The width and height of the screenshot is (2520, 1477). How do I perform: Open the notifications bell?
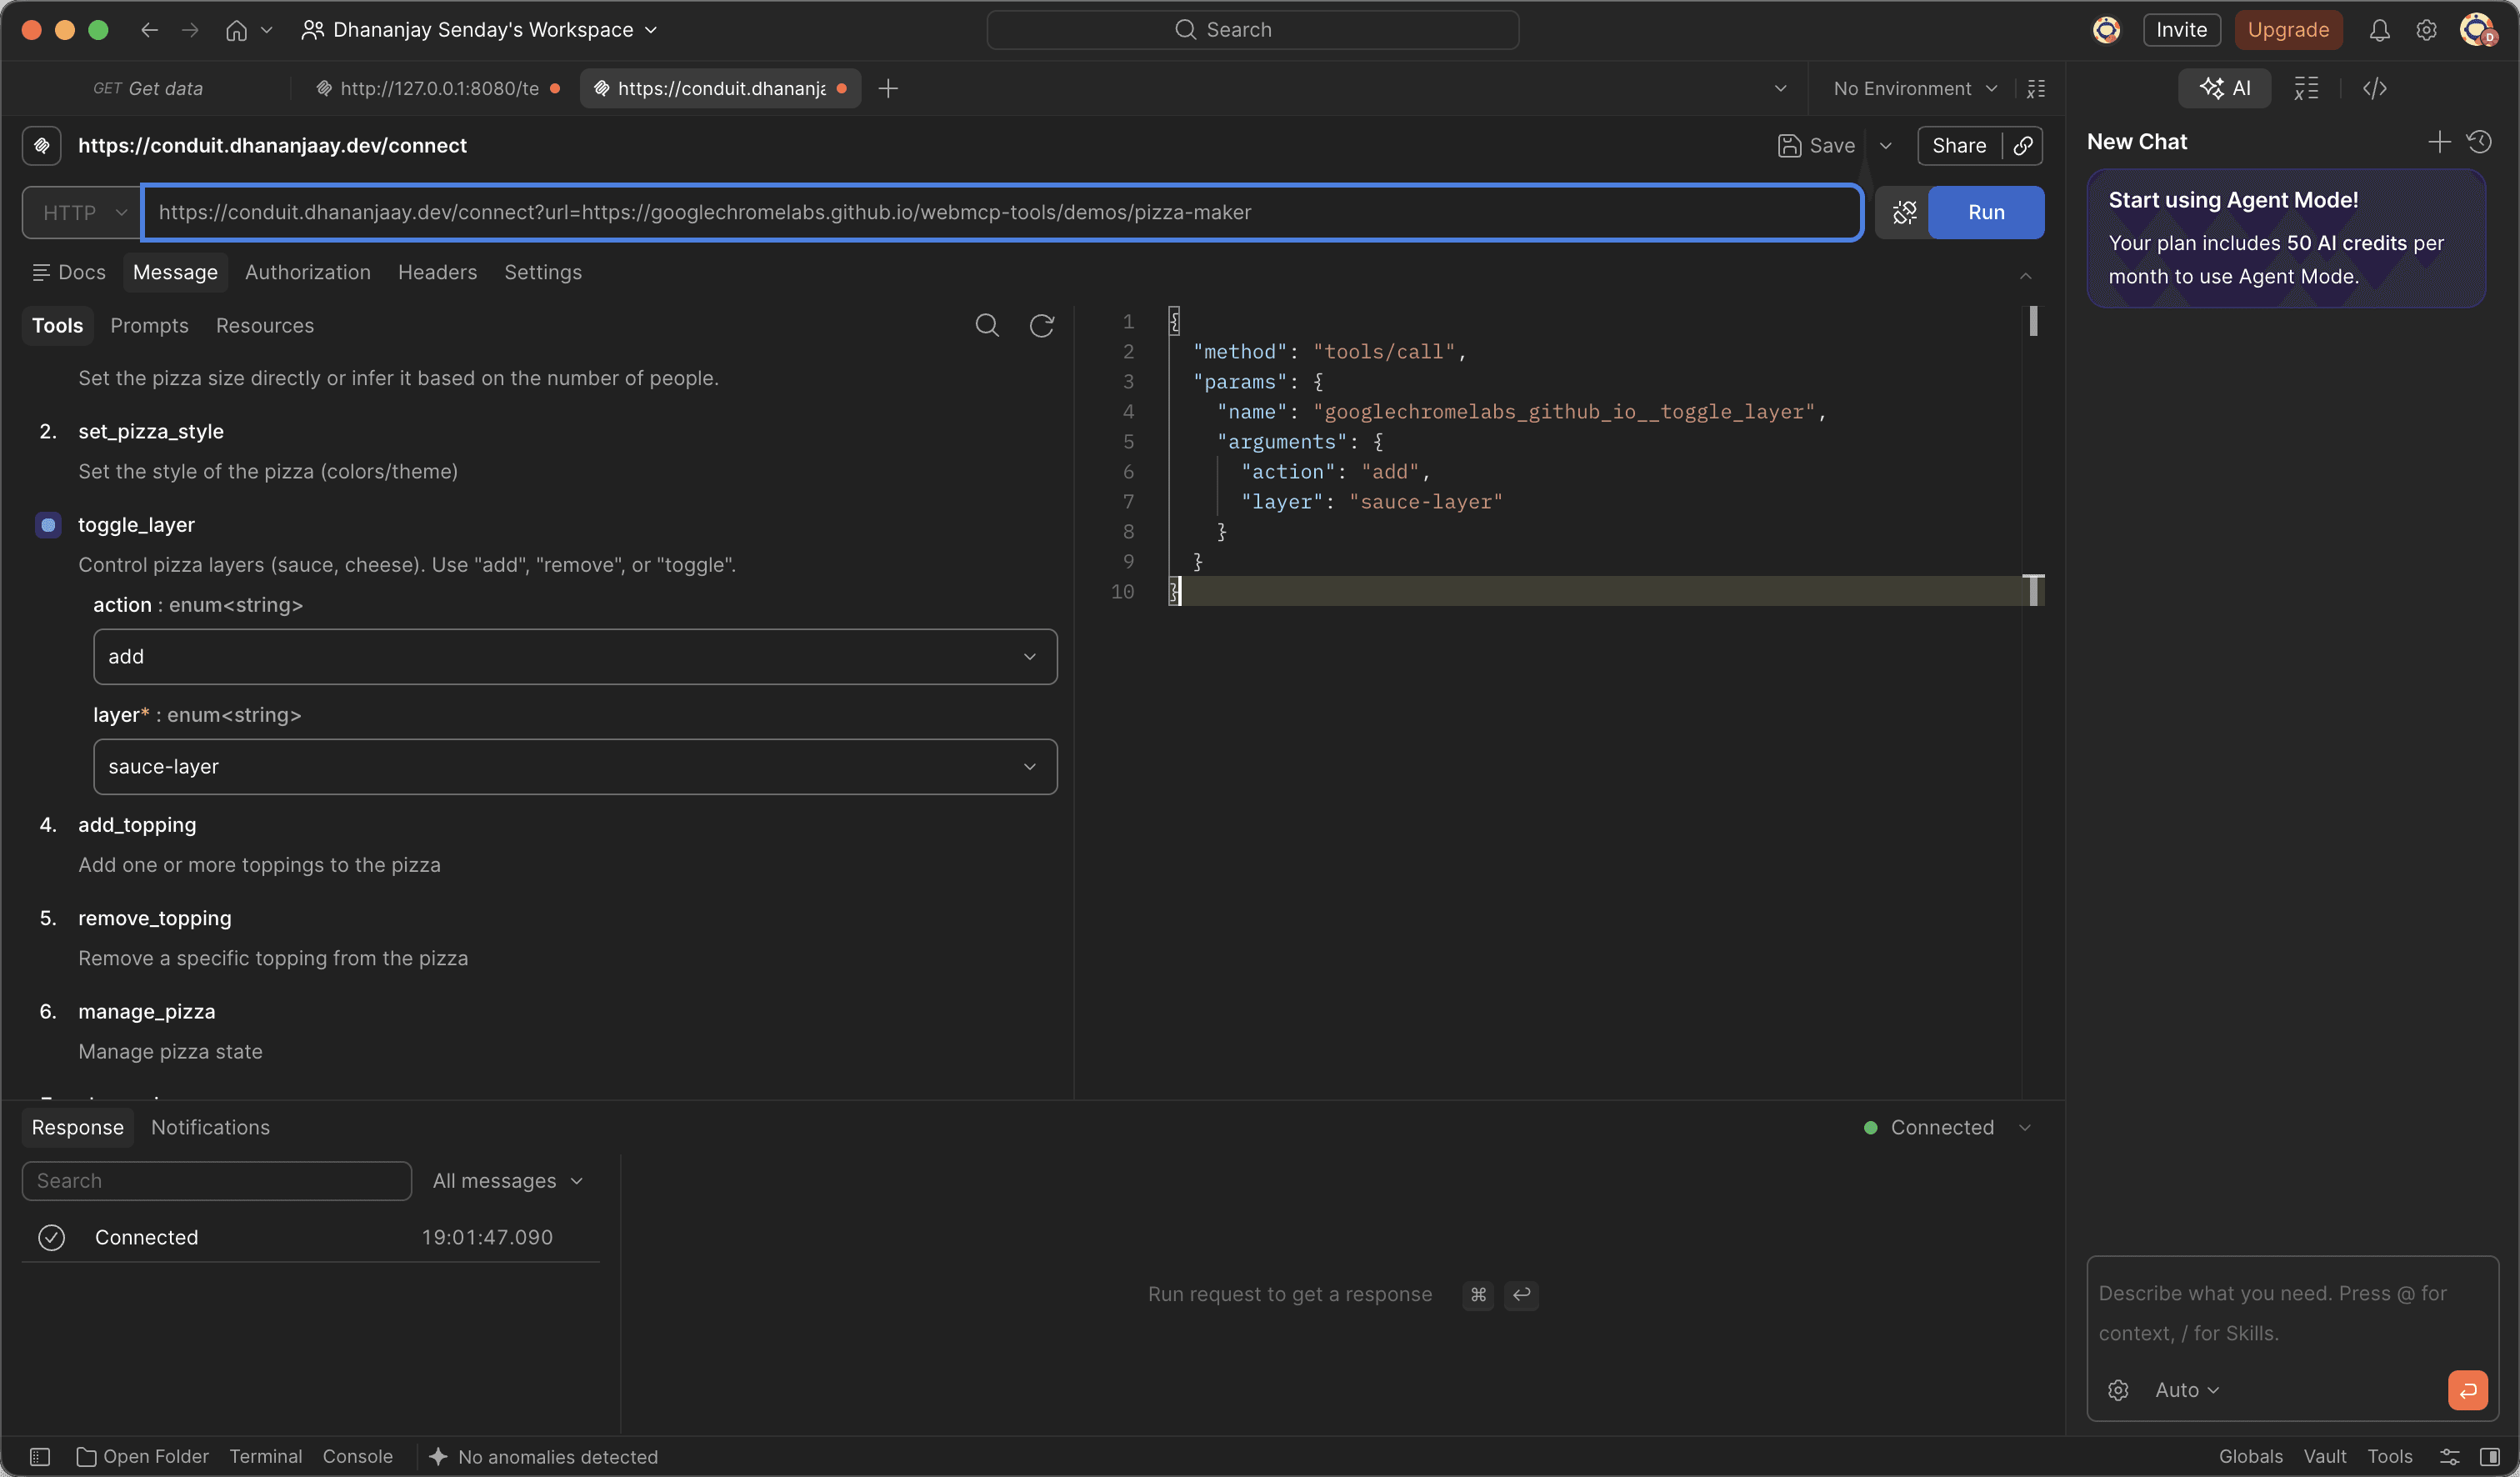click(2379, 30)
